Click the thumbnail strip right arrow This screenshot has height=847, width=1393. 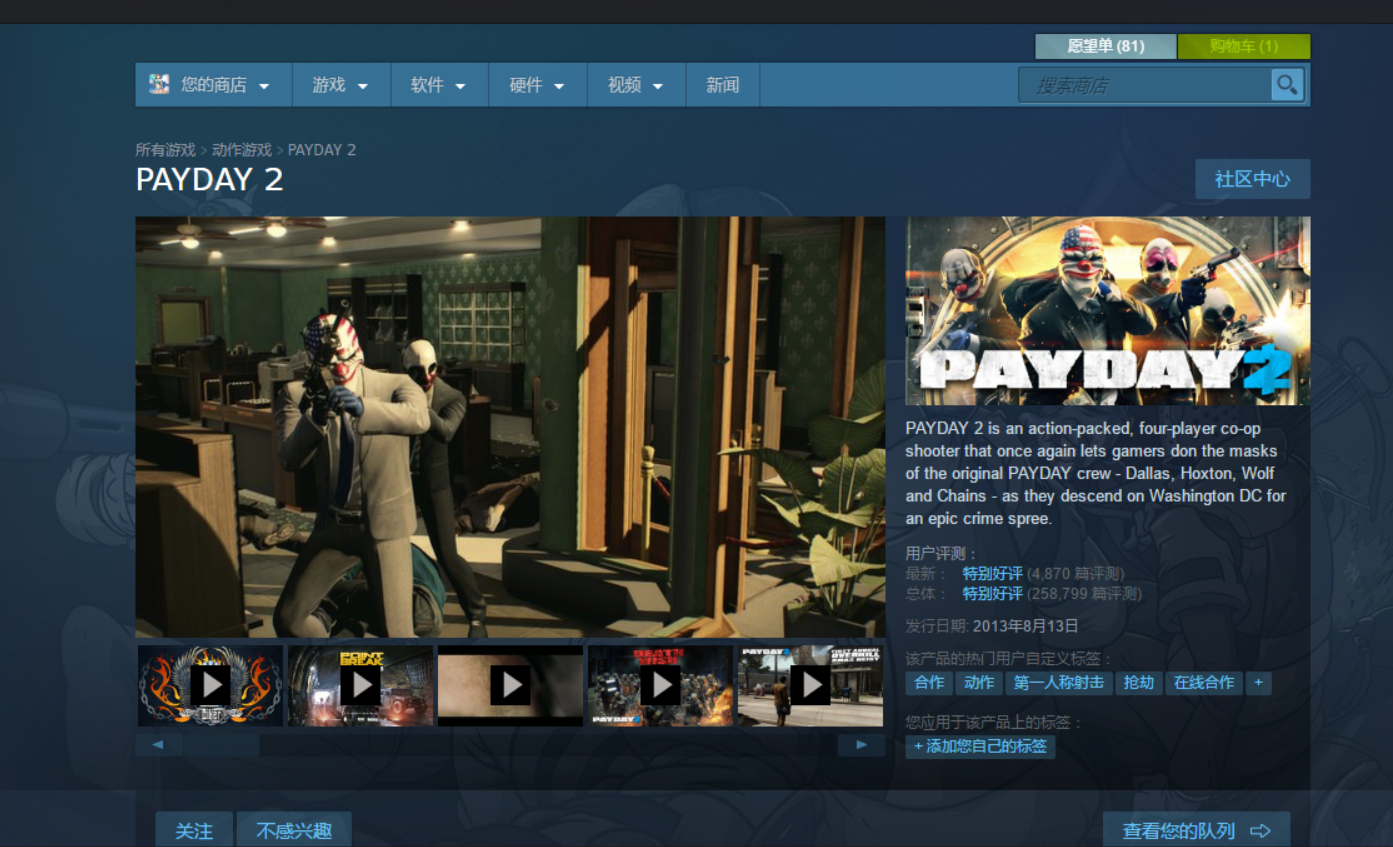(861, 745)
